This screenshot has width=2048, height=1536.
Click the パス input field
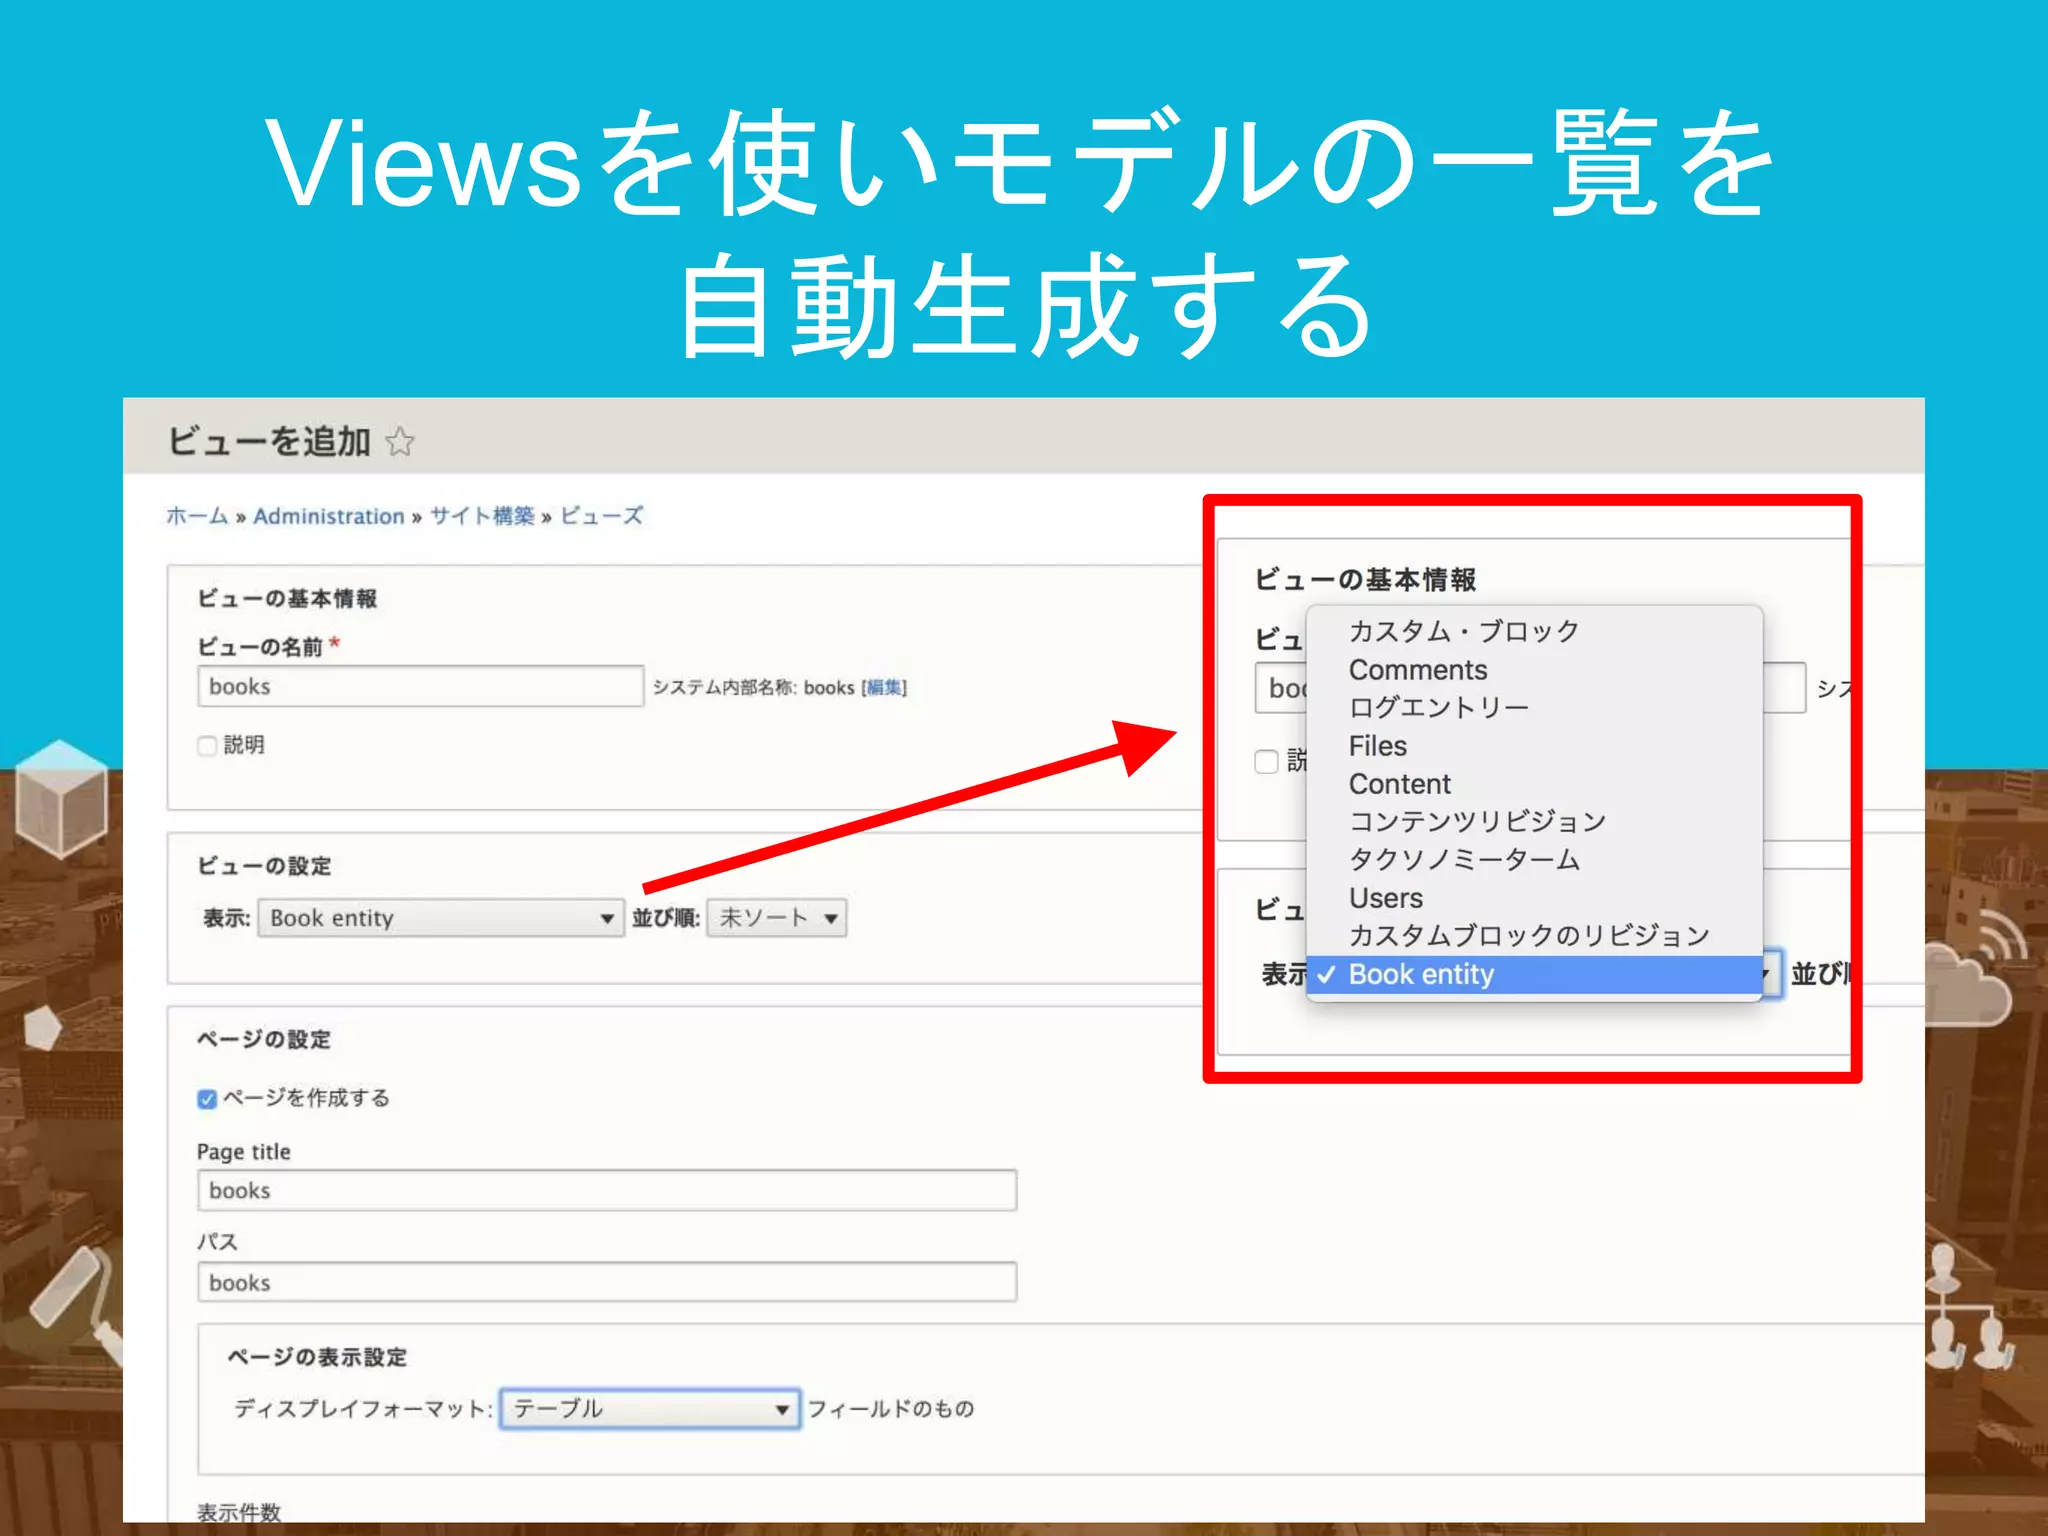pyautogui.click(x=607, y=1282)
